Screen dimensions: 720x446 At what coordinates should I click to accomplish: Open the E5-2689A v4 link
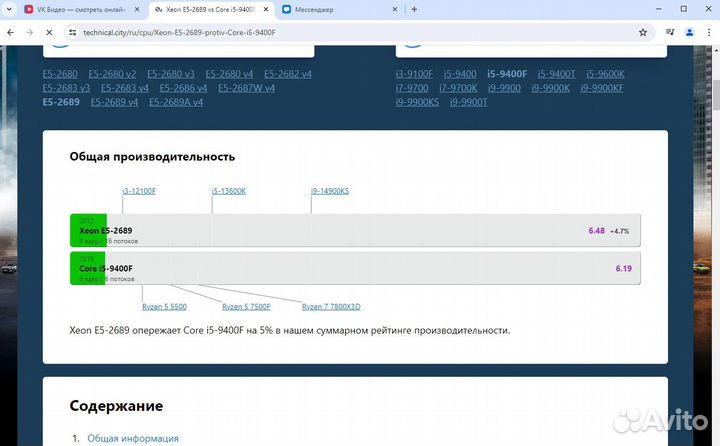[x=176, y=102]
